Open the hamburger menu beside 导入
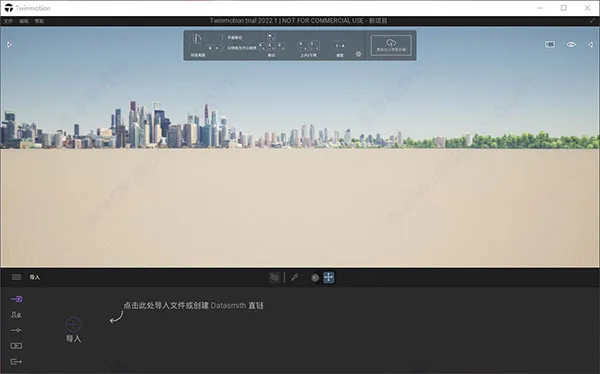This screenshot has width=600, height=374. (x=16, y=277)
